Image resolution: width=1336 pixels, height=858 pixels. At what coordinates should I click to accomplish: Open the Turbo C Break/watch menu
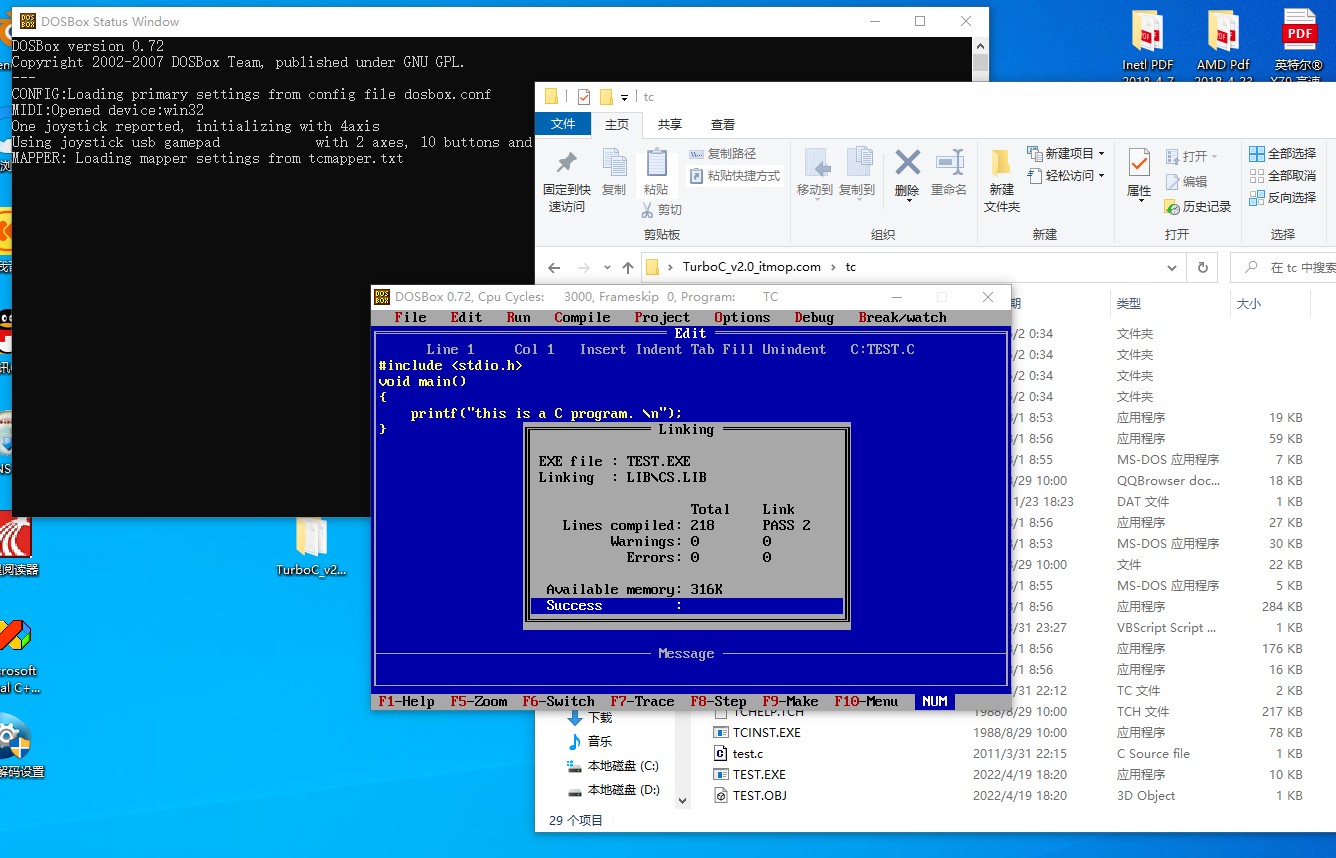point(902,318)
